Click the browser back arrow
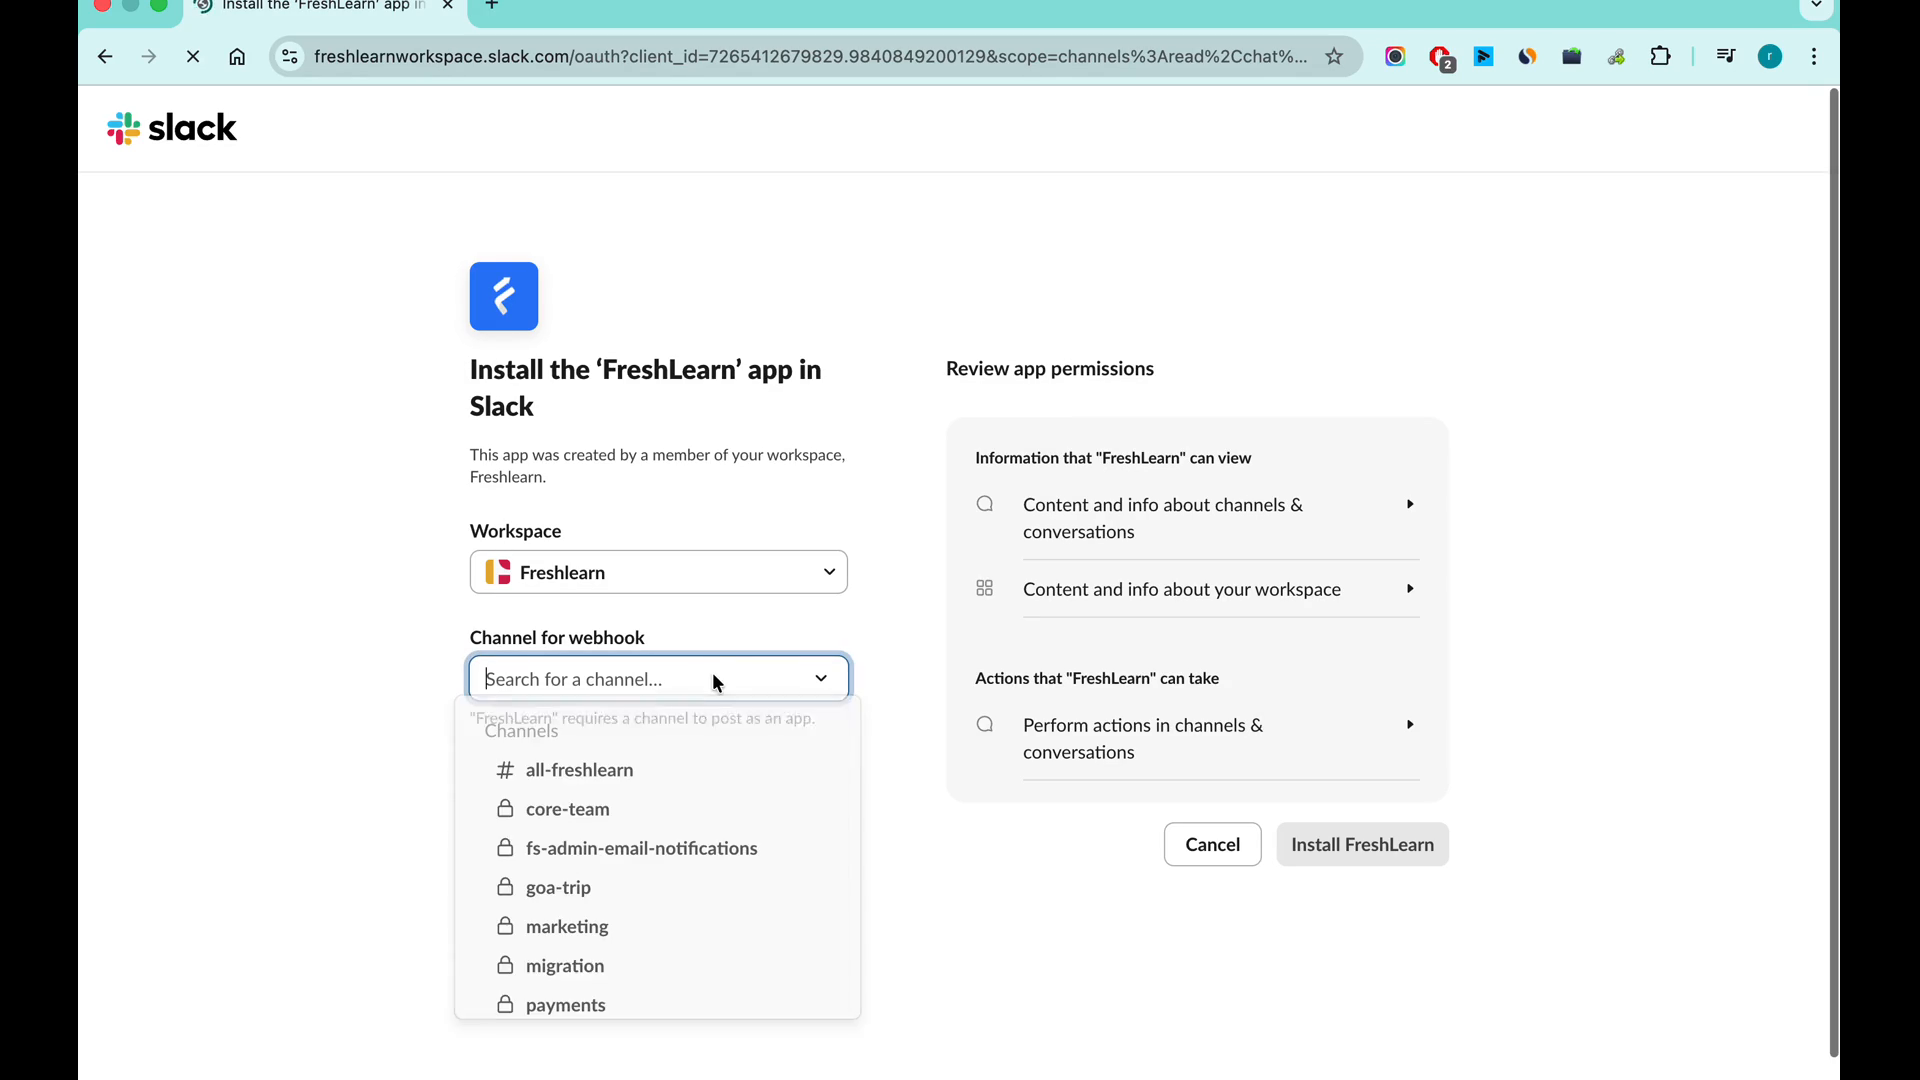Viewport: 1920px width, 1080px height. 105,57
